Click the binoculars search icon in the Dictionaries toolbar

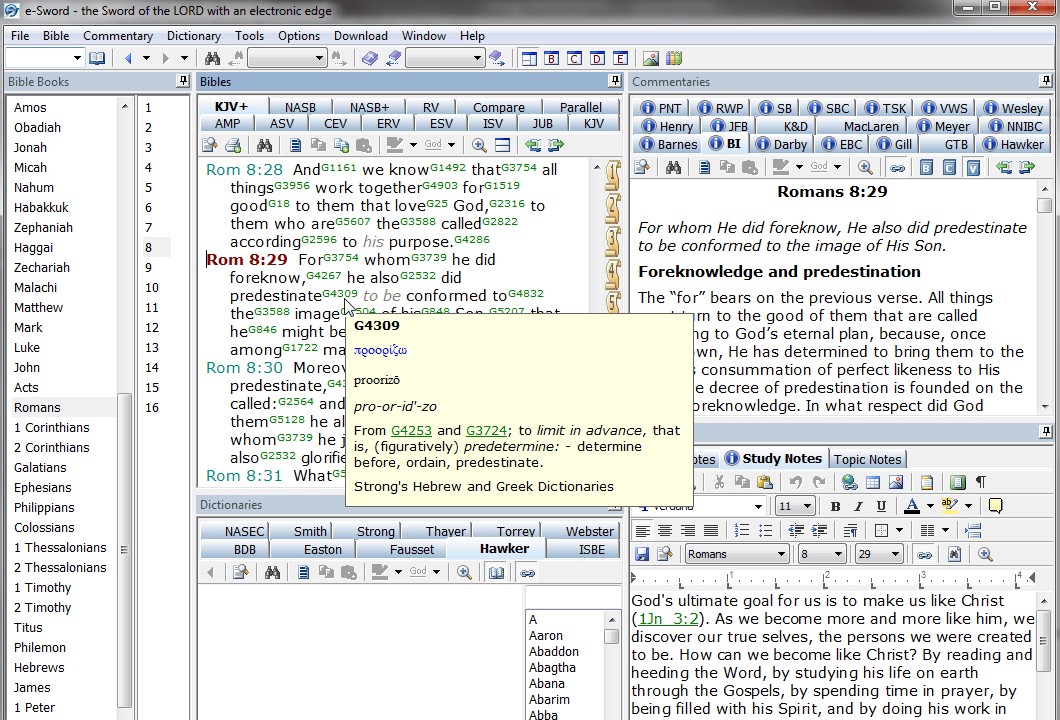272,573
